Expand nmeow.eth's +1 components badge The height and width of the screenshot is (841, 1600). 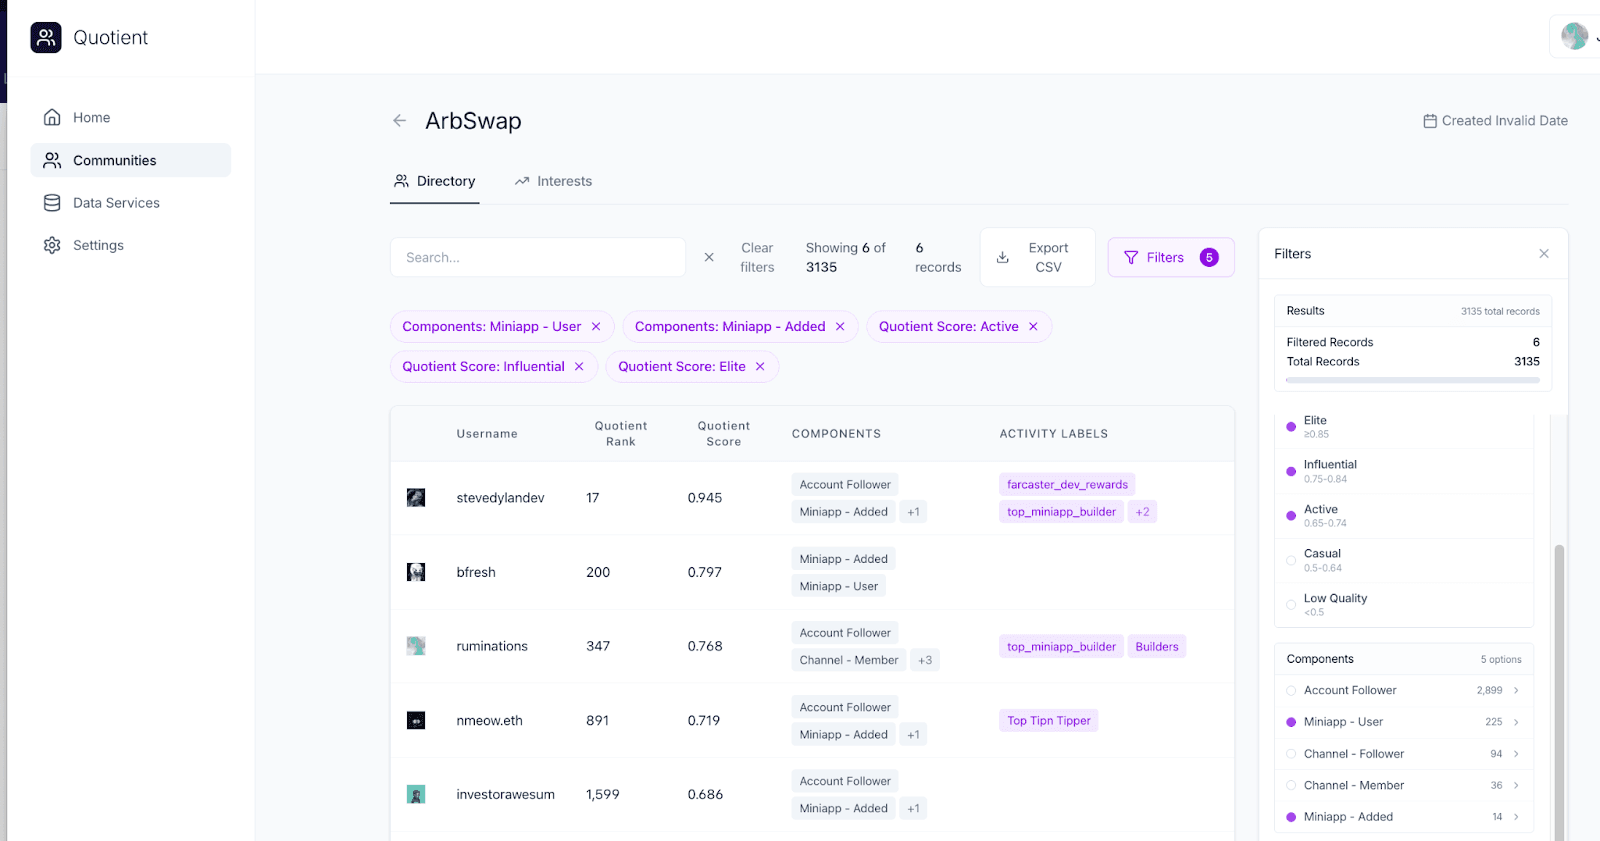point(914,735)
